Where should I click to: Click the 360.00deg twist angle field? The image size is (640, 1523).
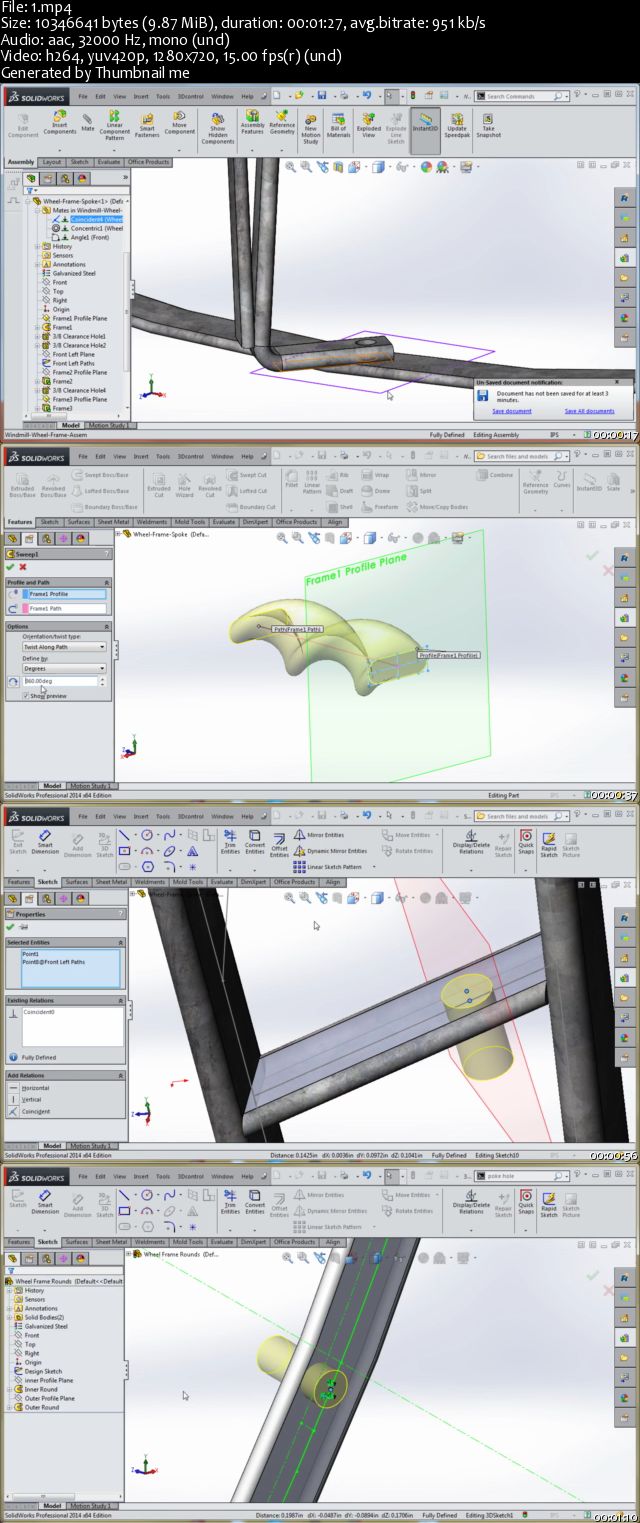pos(61,681)
